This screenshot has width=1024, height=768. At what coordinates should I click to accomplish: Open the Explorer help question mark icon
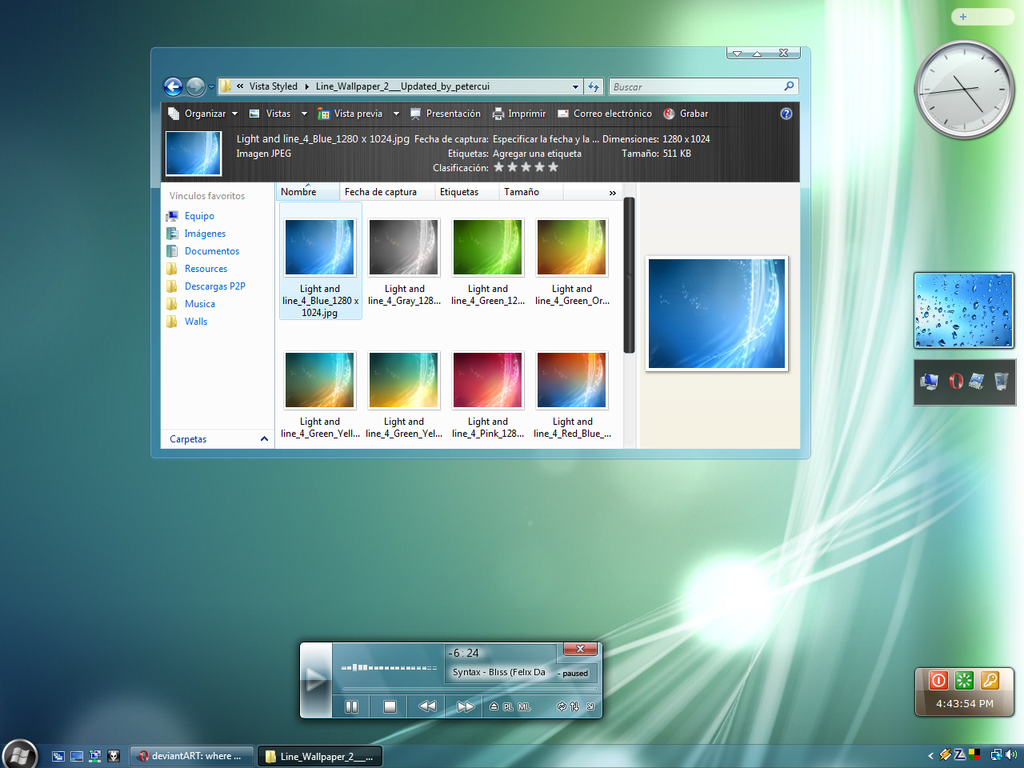click(786, 114)
